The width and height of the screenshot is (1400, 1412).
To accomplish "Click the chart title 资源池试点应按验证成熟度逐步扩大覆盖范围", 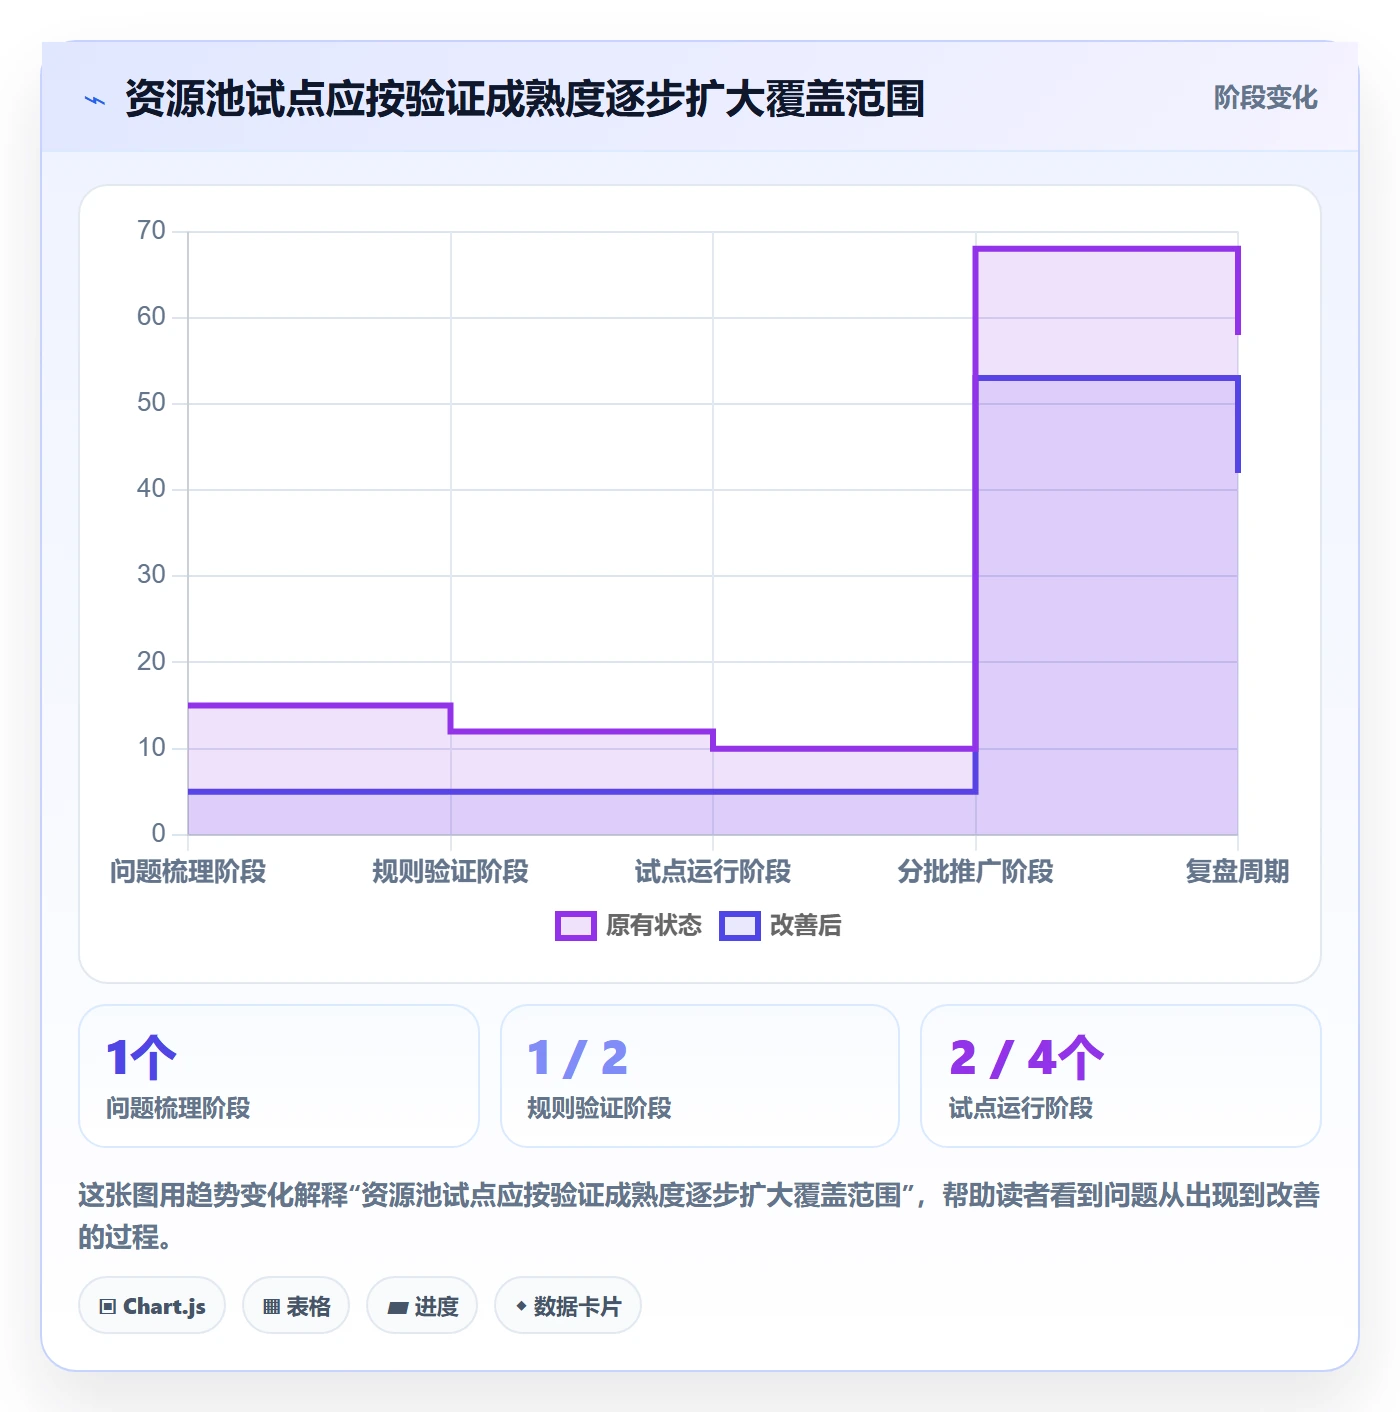I will pos(525,99).
